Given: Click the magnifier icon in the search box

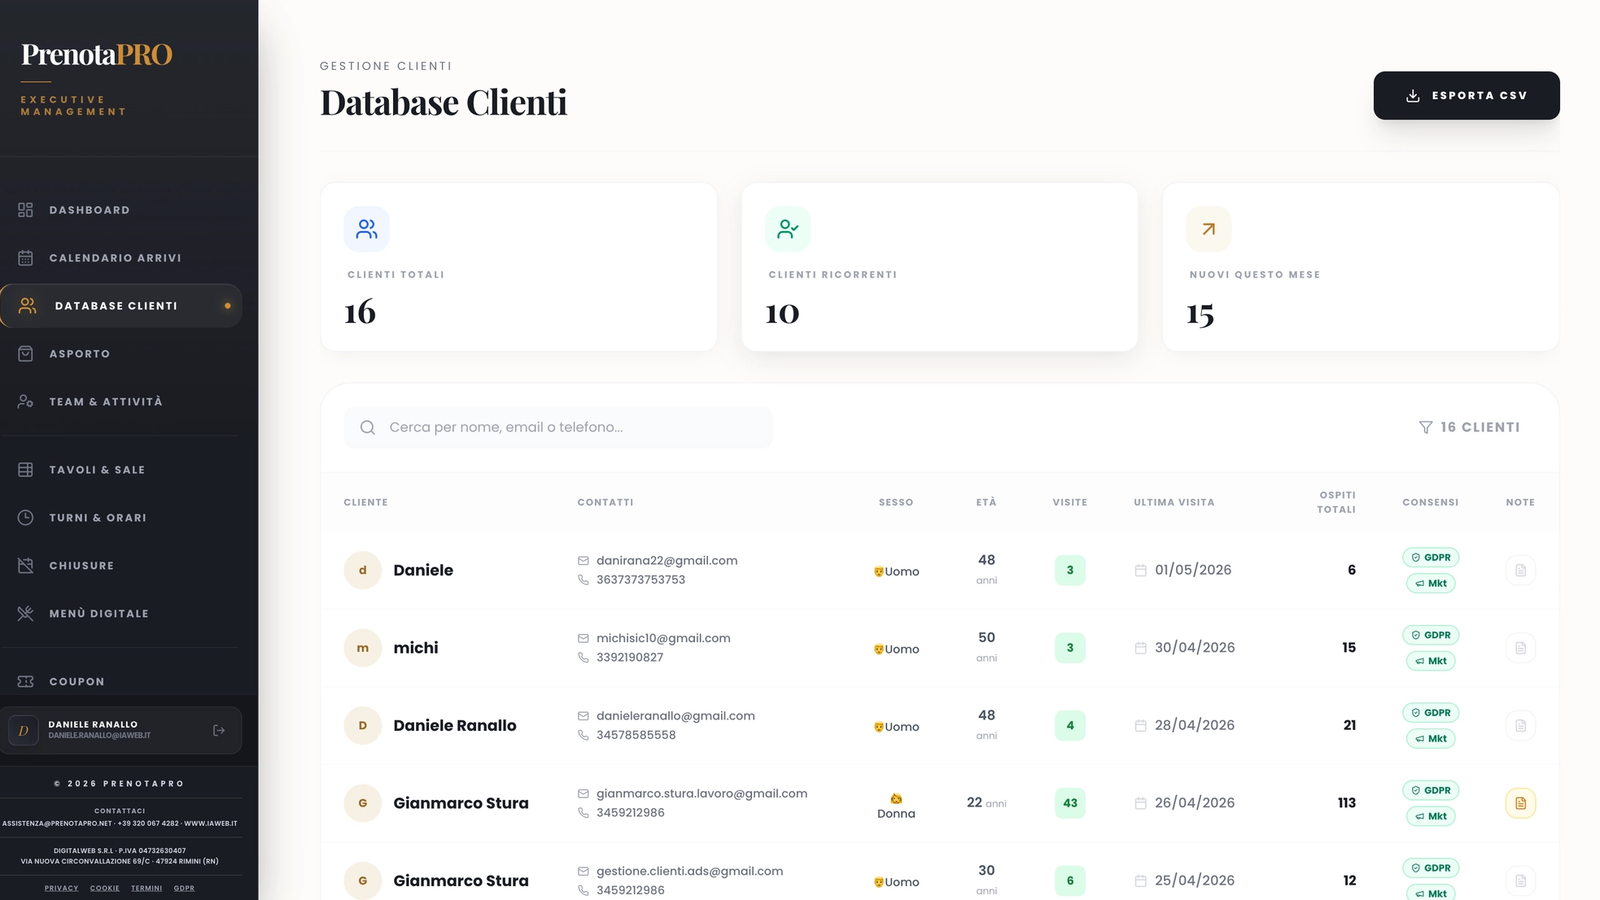Looking at the screenshot, I should [368, 427].
